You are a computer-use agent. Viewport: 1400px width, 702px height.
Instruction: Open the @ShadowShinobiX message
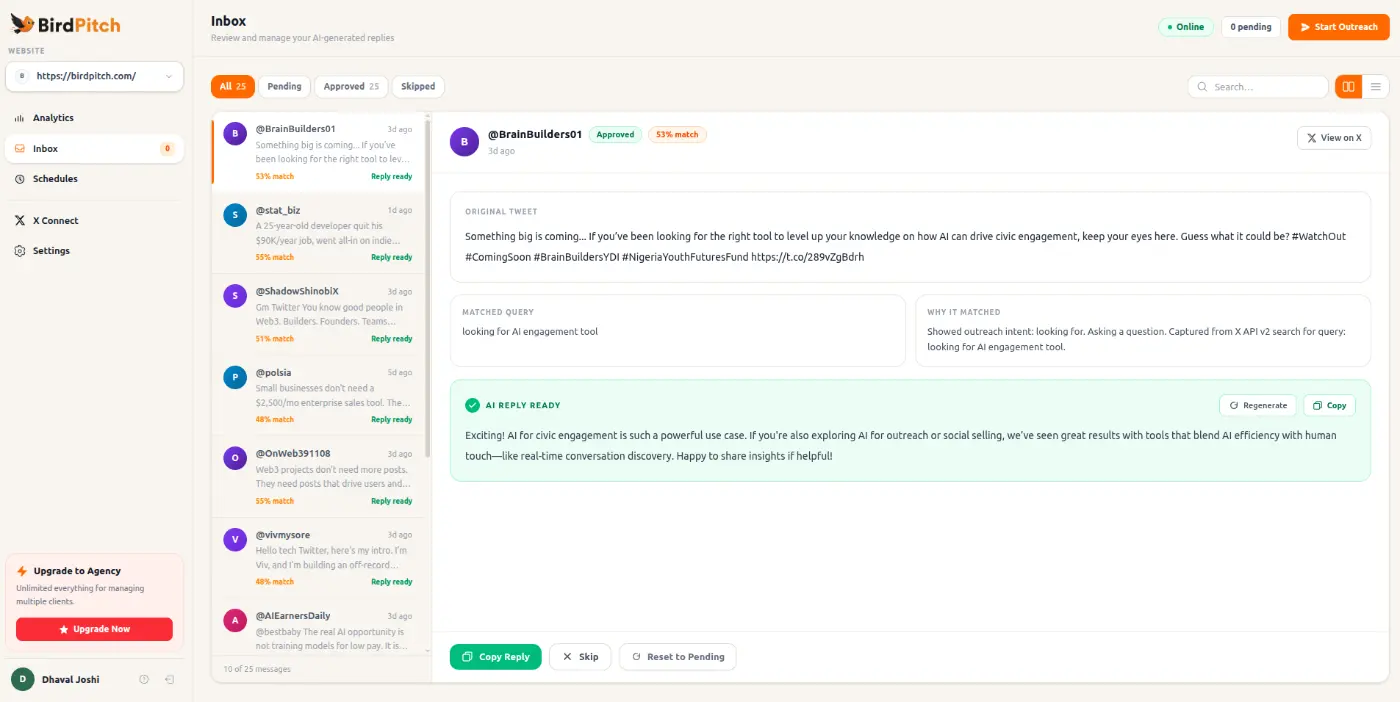pyautogui.click(x=320, y=314)
